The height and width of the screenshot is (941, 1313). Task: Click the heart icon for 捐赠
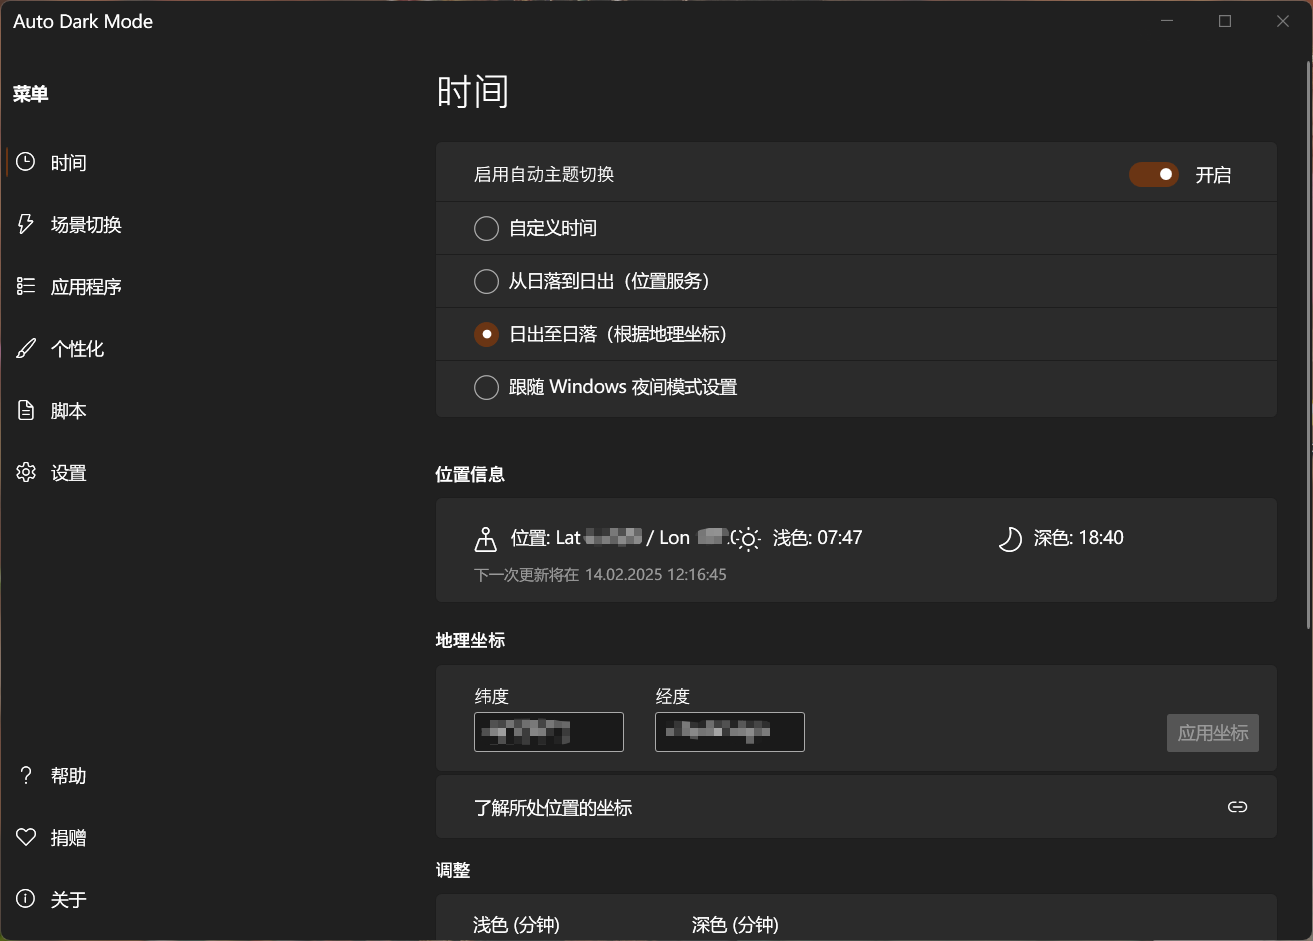pos(26,837)
